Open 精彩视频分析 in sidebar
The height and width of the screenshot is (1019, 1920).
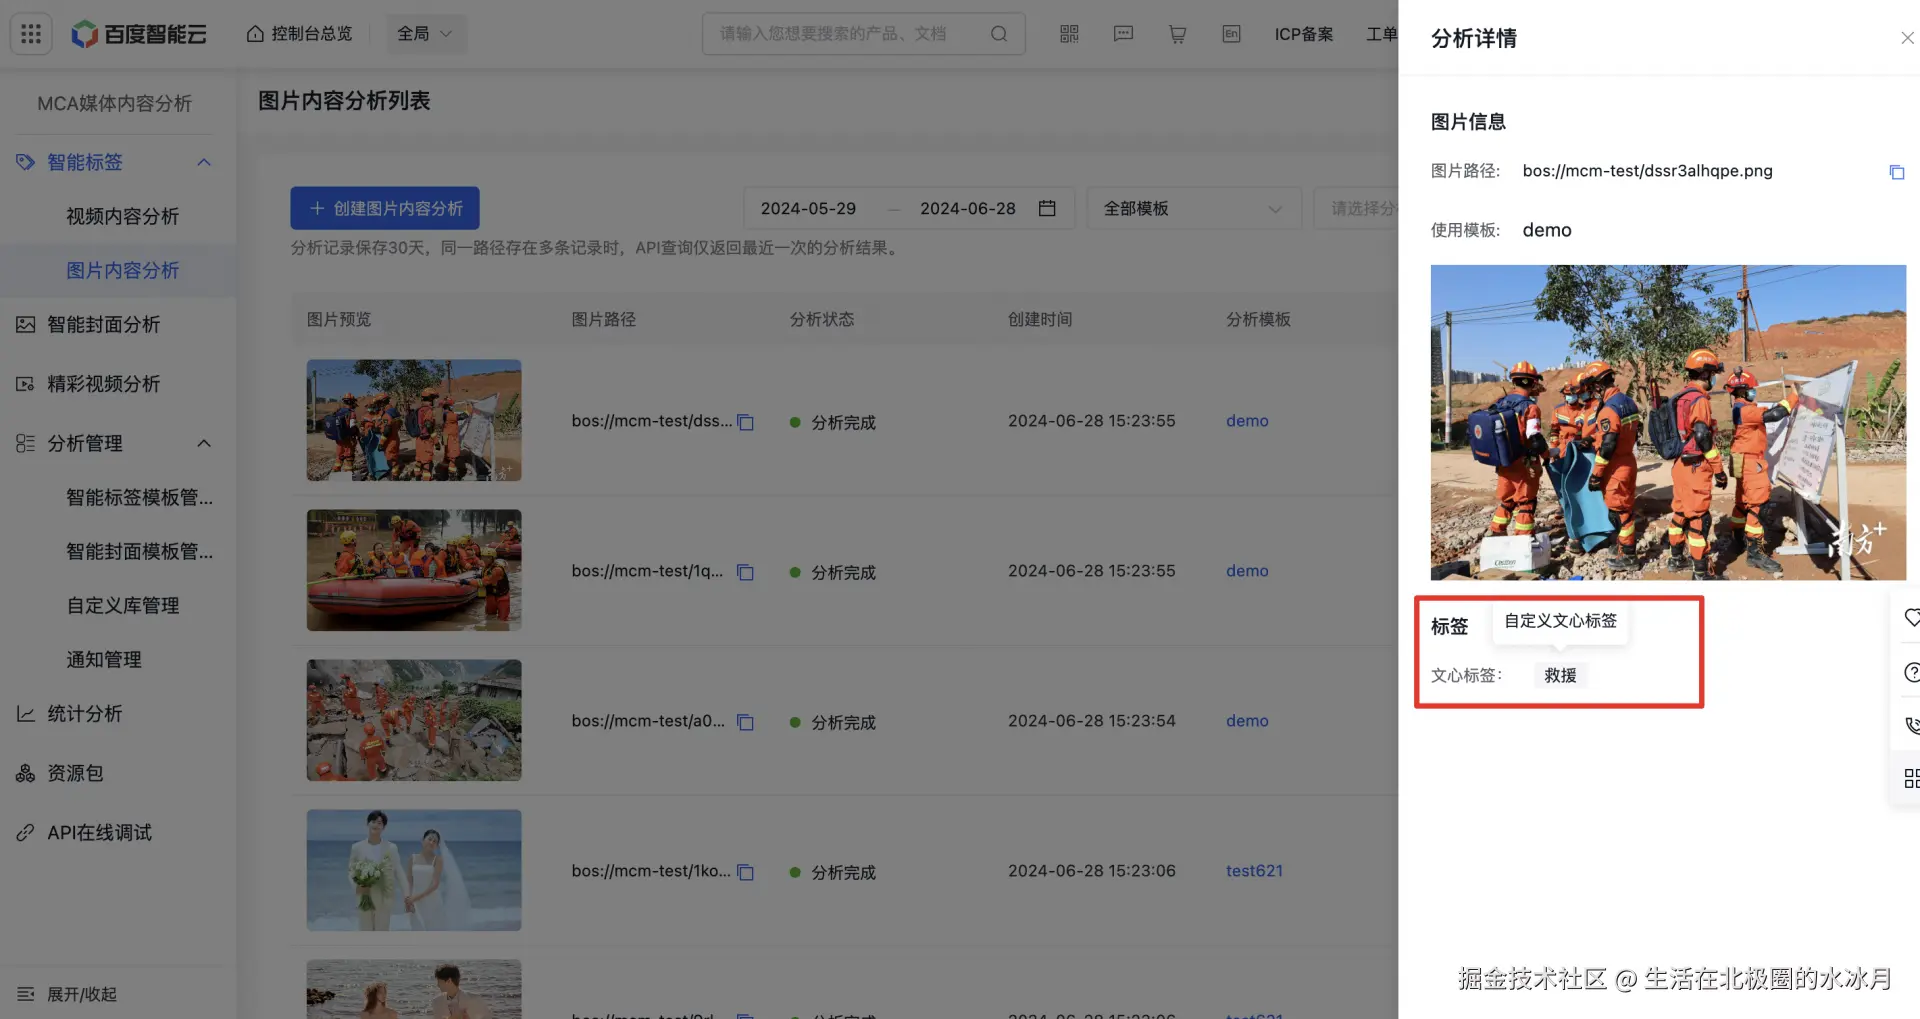[x=104, y=384]
